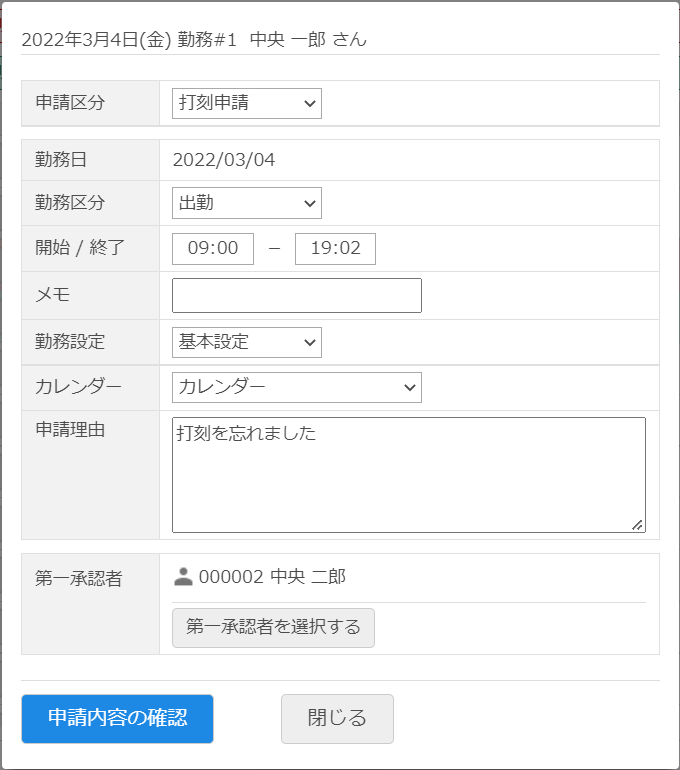Click the 申請理由 textarea with 打刻を忘れました
This screenshot has width=680, height=770.
[x=408, y=475]
